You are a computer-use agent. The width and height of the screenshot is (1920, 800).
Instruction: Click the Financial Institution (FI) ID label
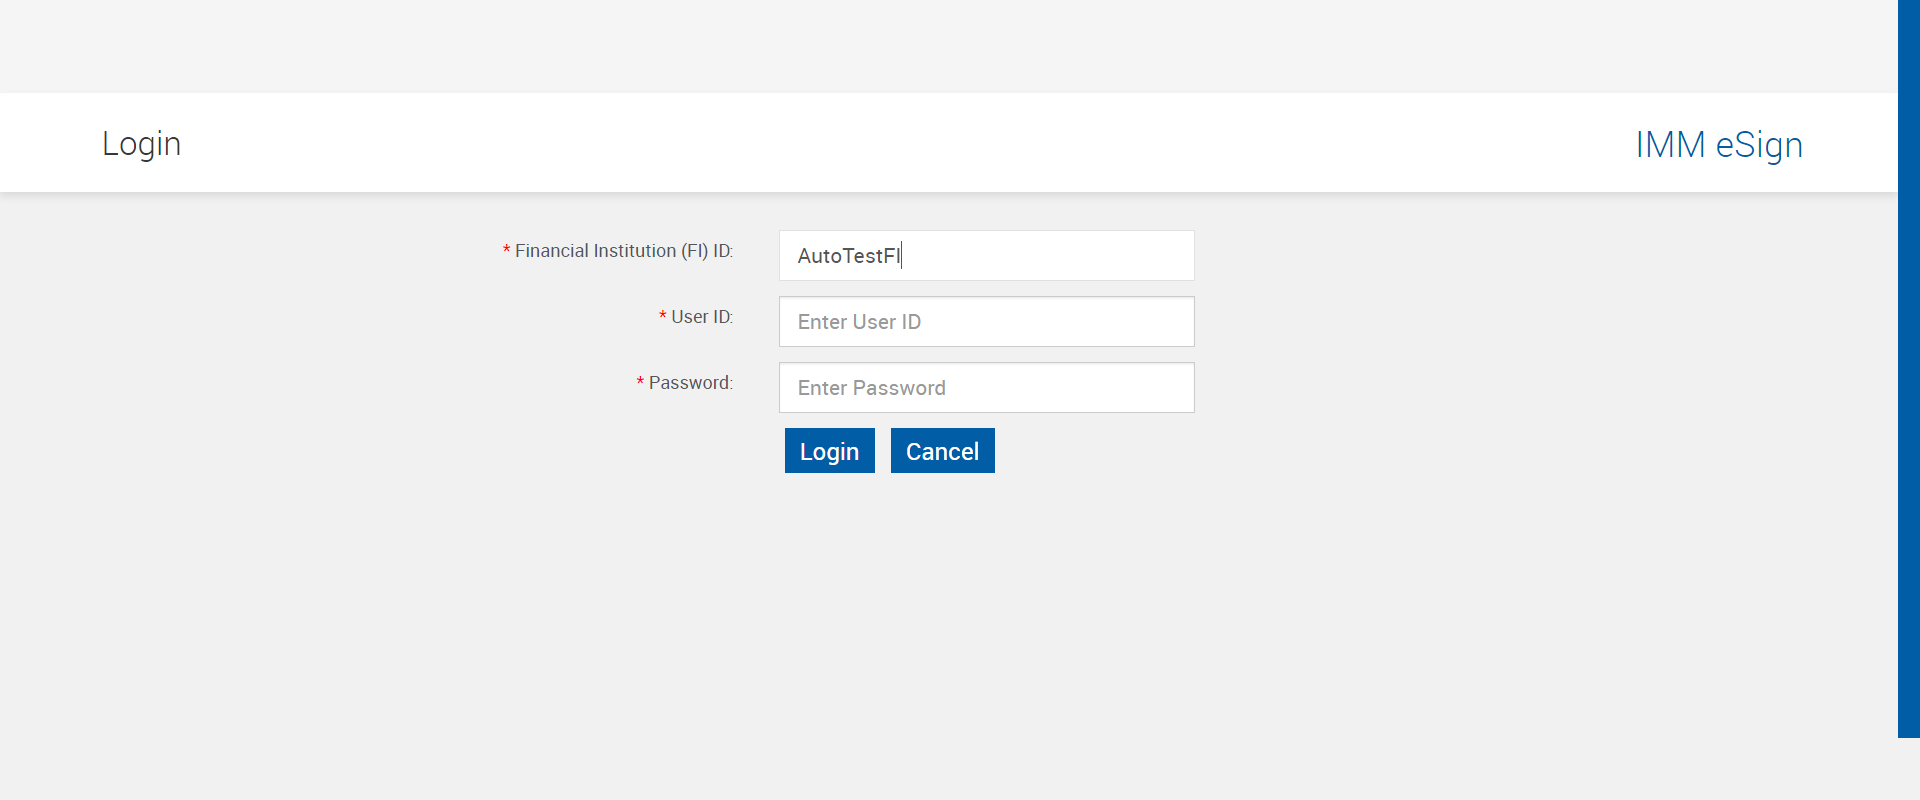(623, 251)
